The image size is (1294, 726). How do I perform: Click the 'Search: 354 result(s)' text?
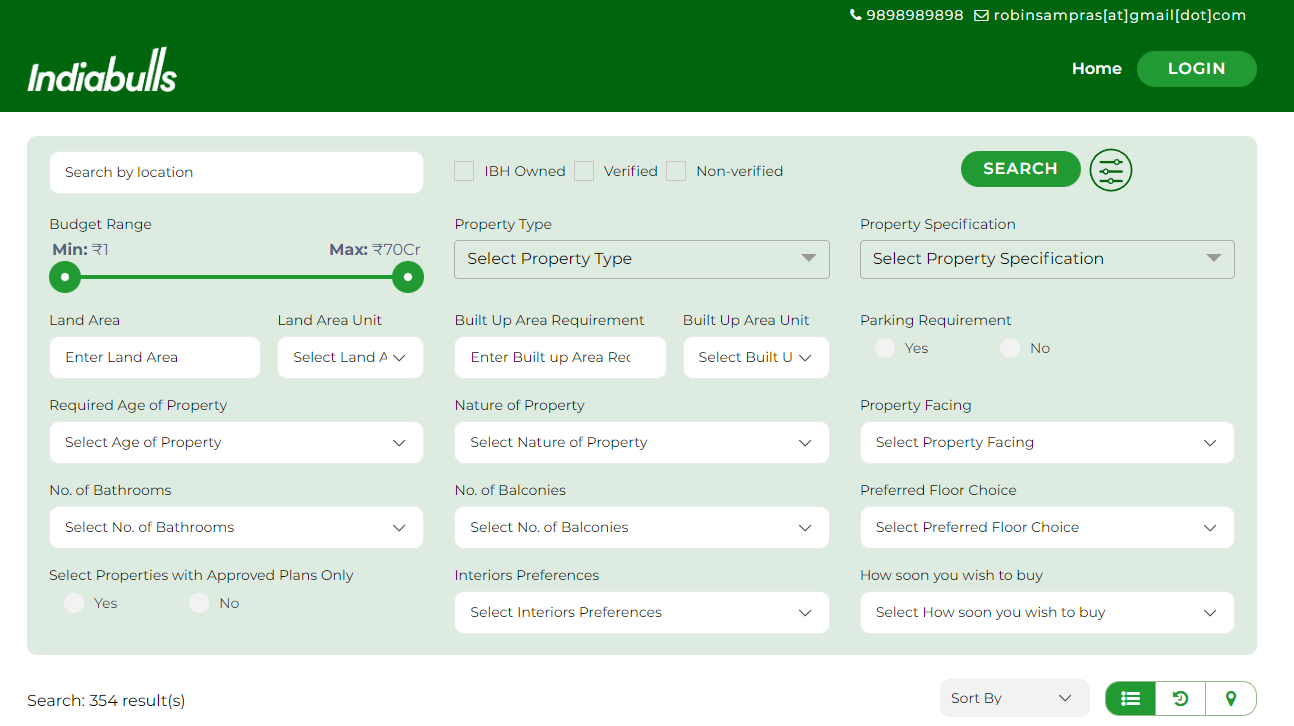pos(106,701)
